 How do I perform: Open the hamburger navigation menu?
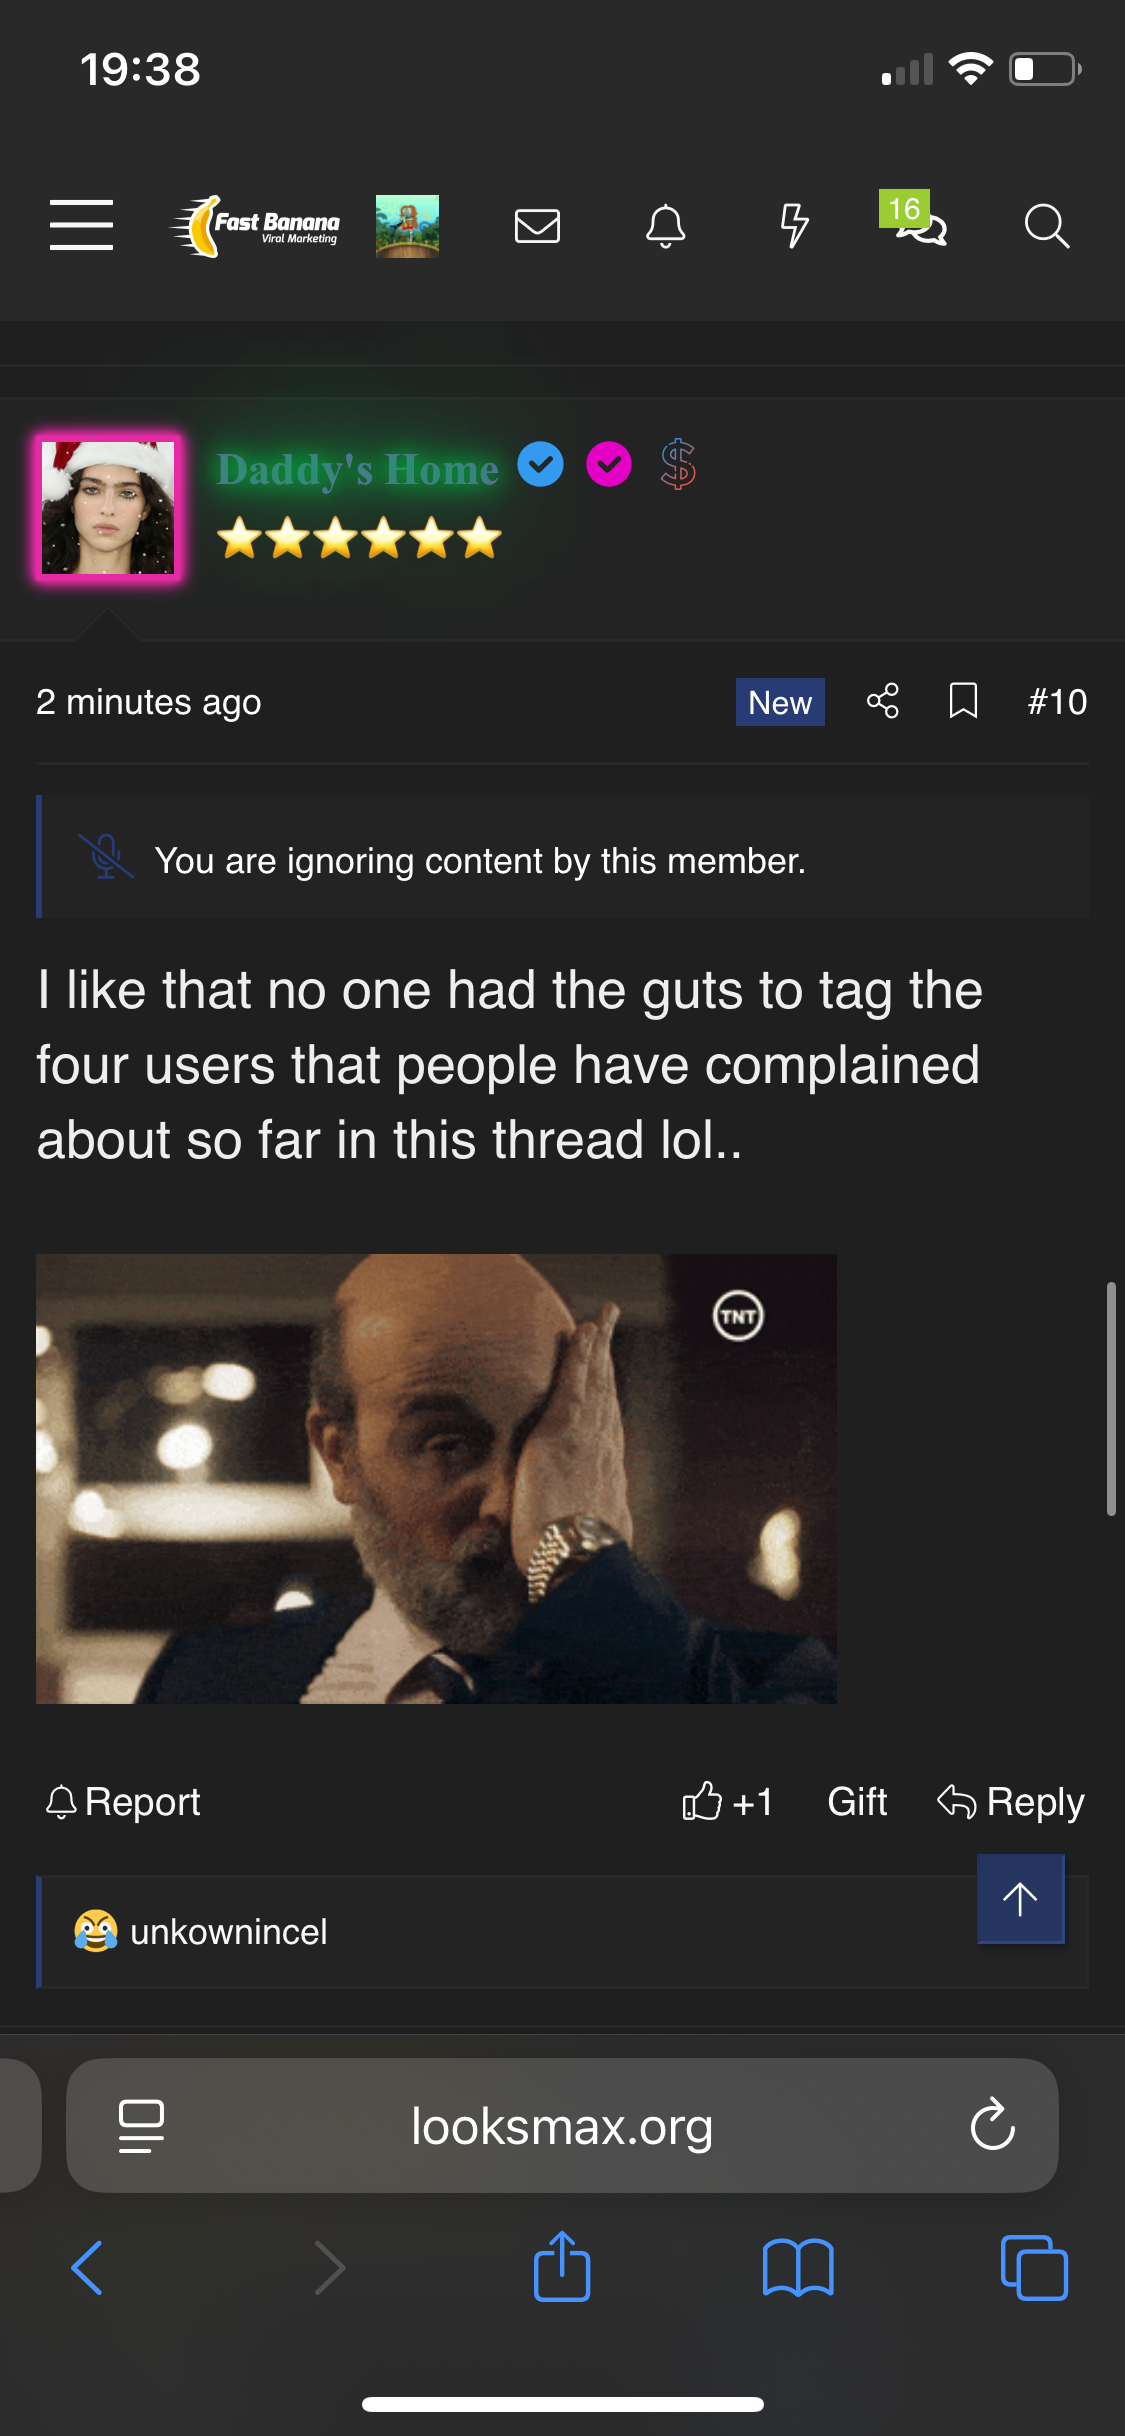81,225
